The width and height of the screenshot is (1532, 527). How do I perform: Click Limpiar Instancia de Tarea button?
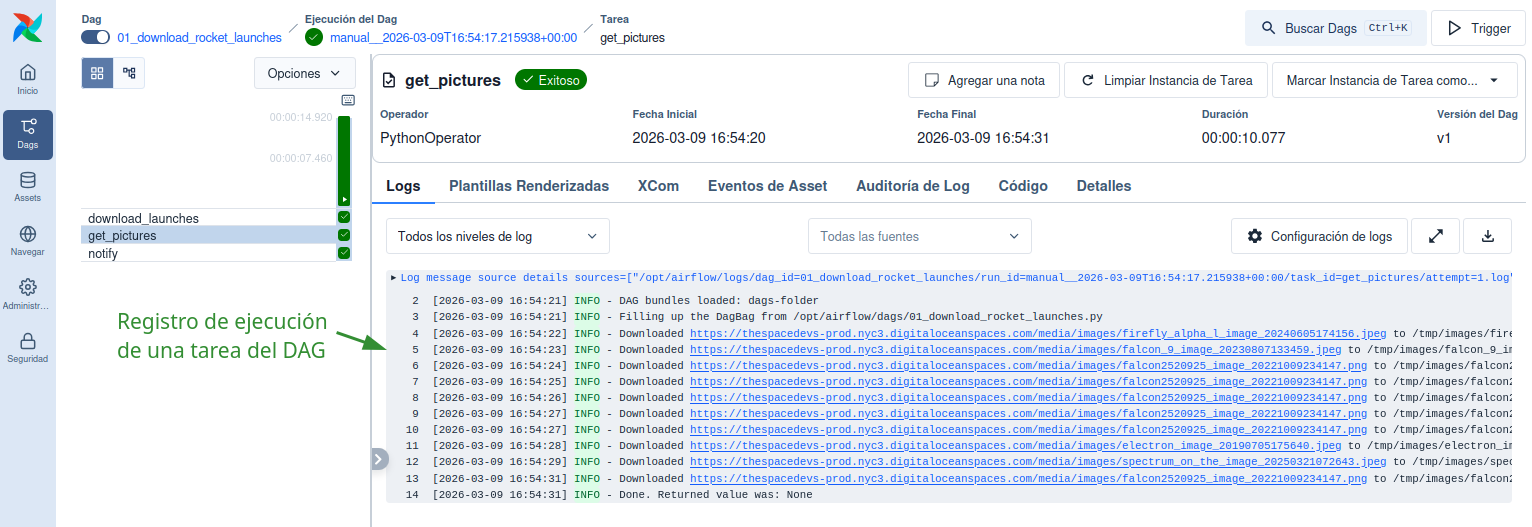pos(1165,80)
